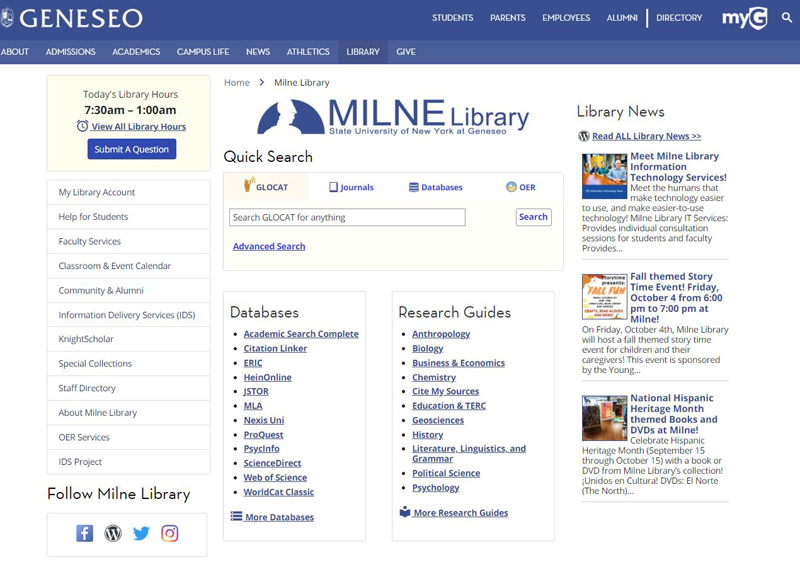Open the EMPLOYEES top link

[566, 18]
